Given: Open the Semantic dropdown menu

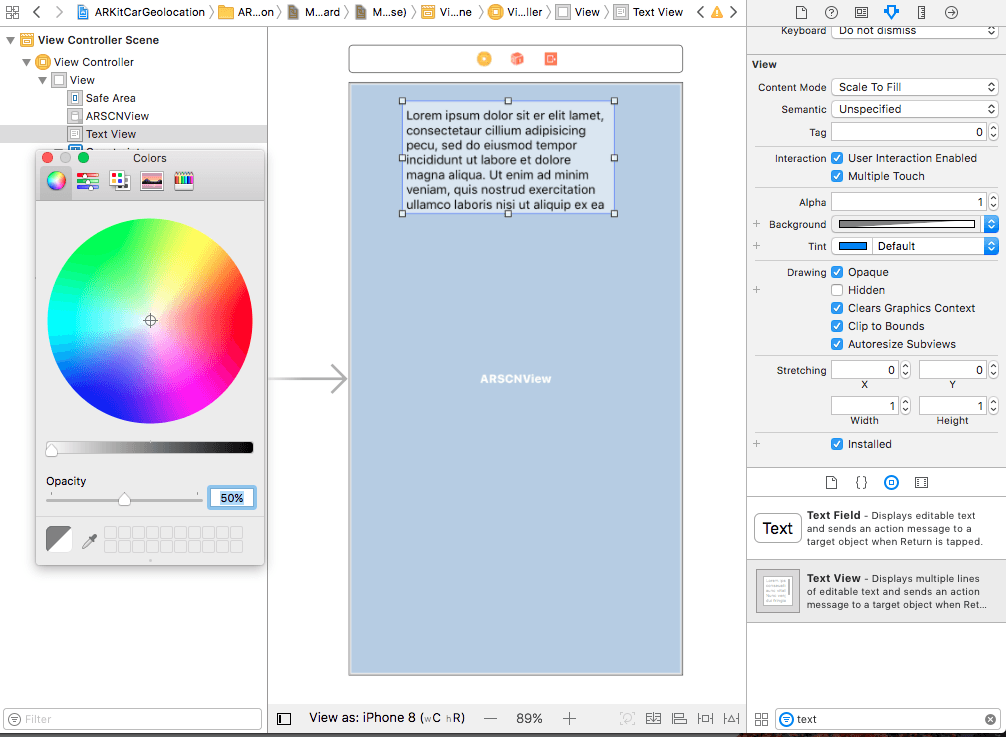Looking at the screenshot, I should pos(915,109).
